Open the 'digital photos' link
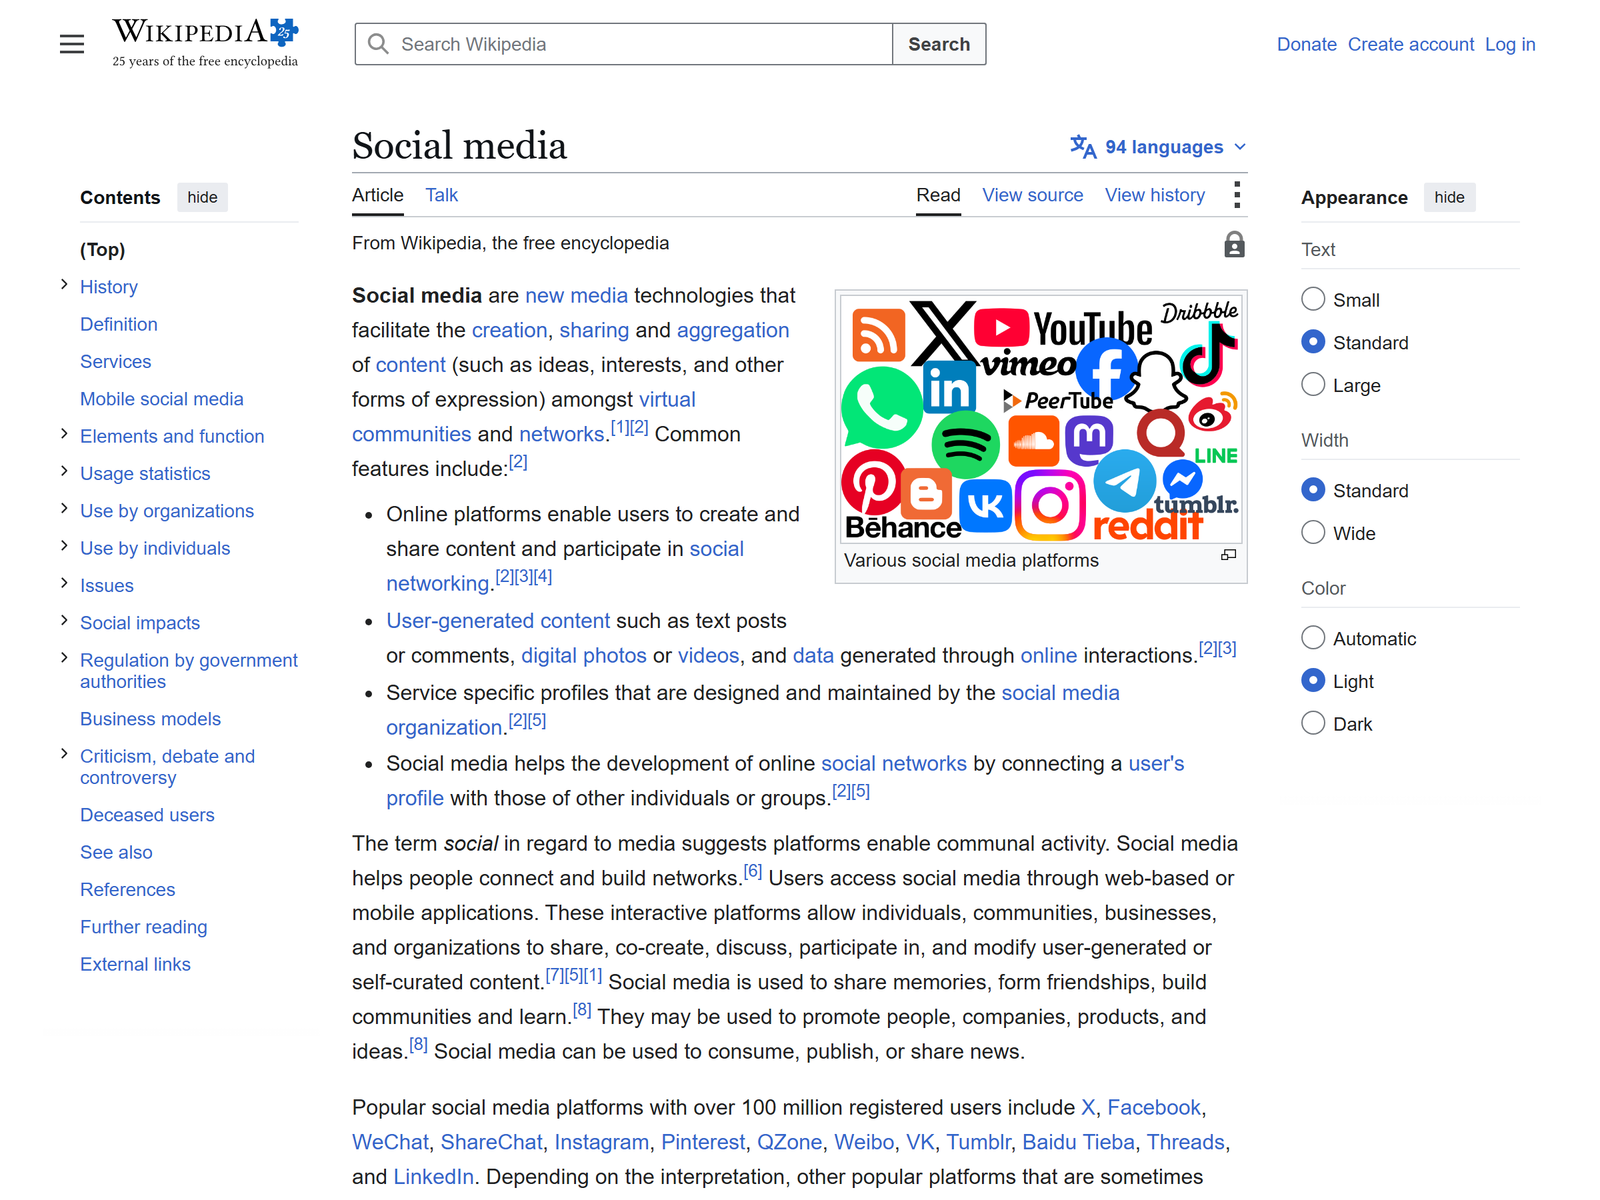 tap(584, 655)
